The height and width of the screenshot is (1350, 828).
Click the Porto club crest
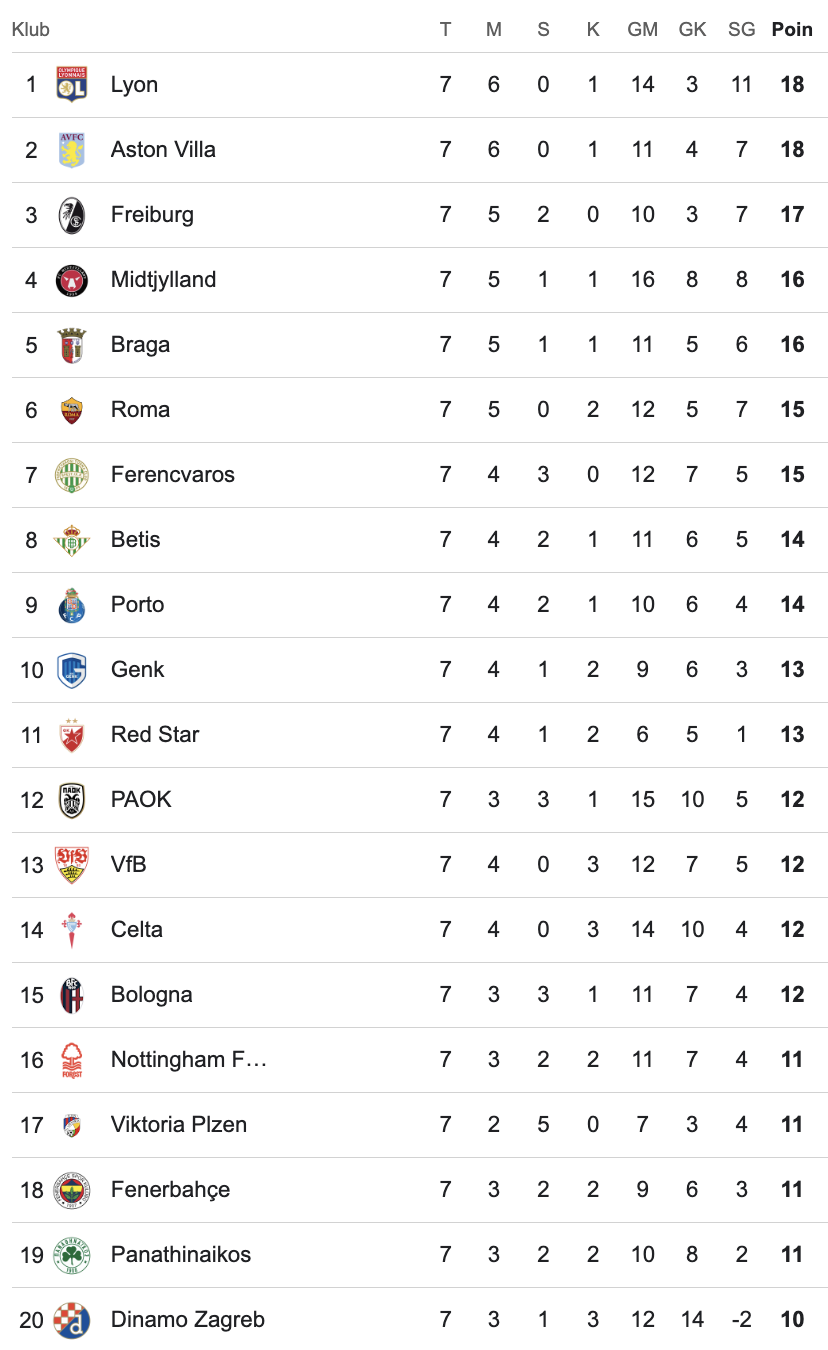click(x=72, y=605)
